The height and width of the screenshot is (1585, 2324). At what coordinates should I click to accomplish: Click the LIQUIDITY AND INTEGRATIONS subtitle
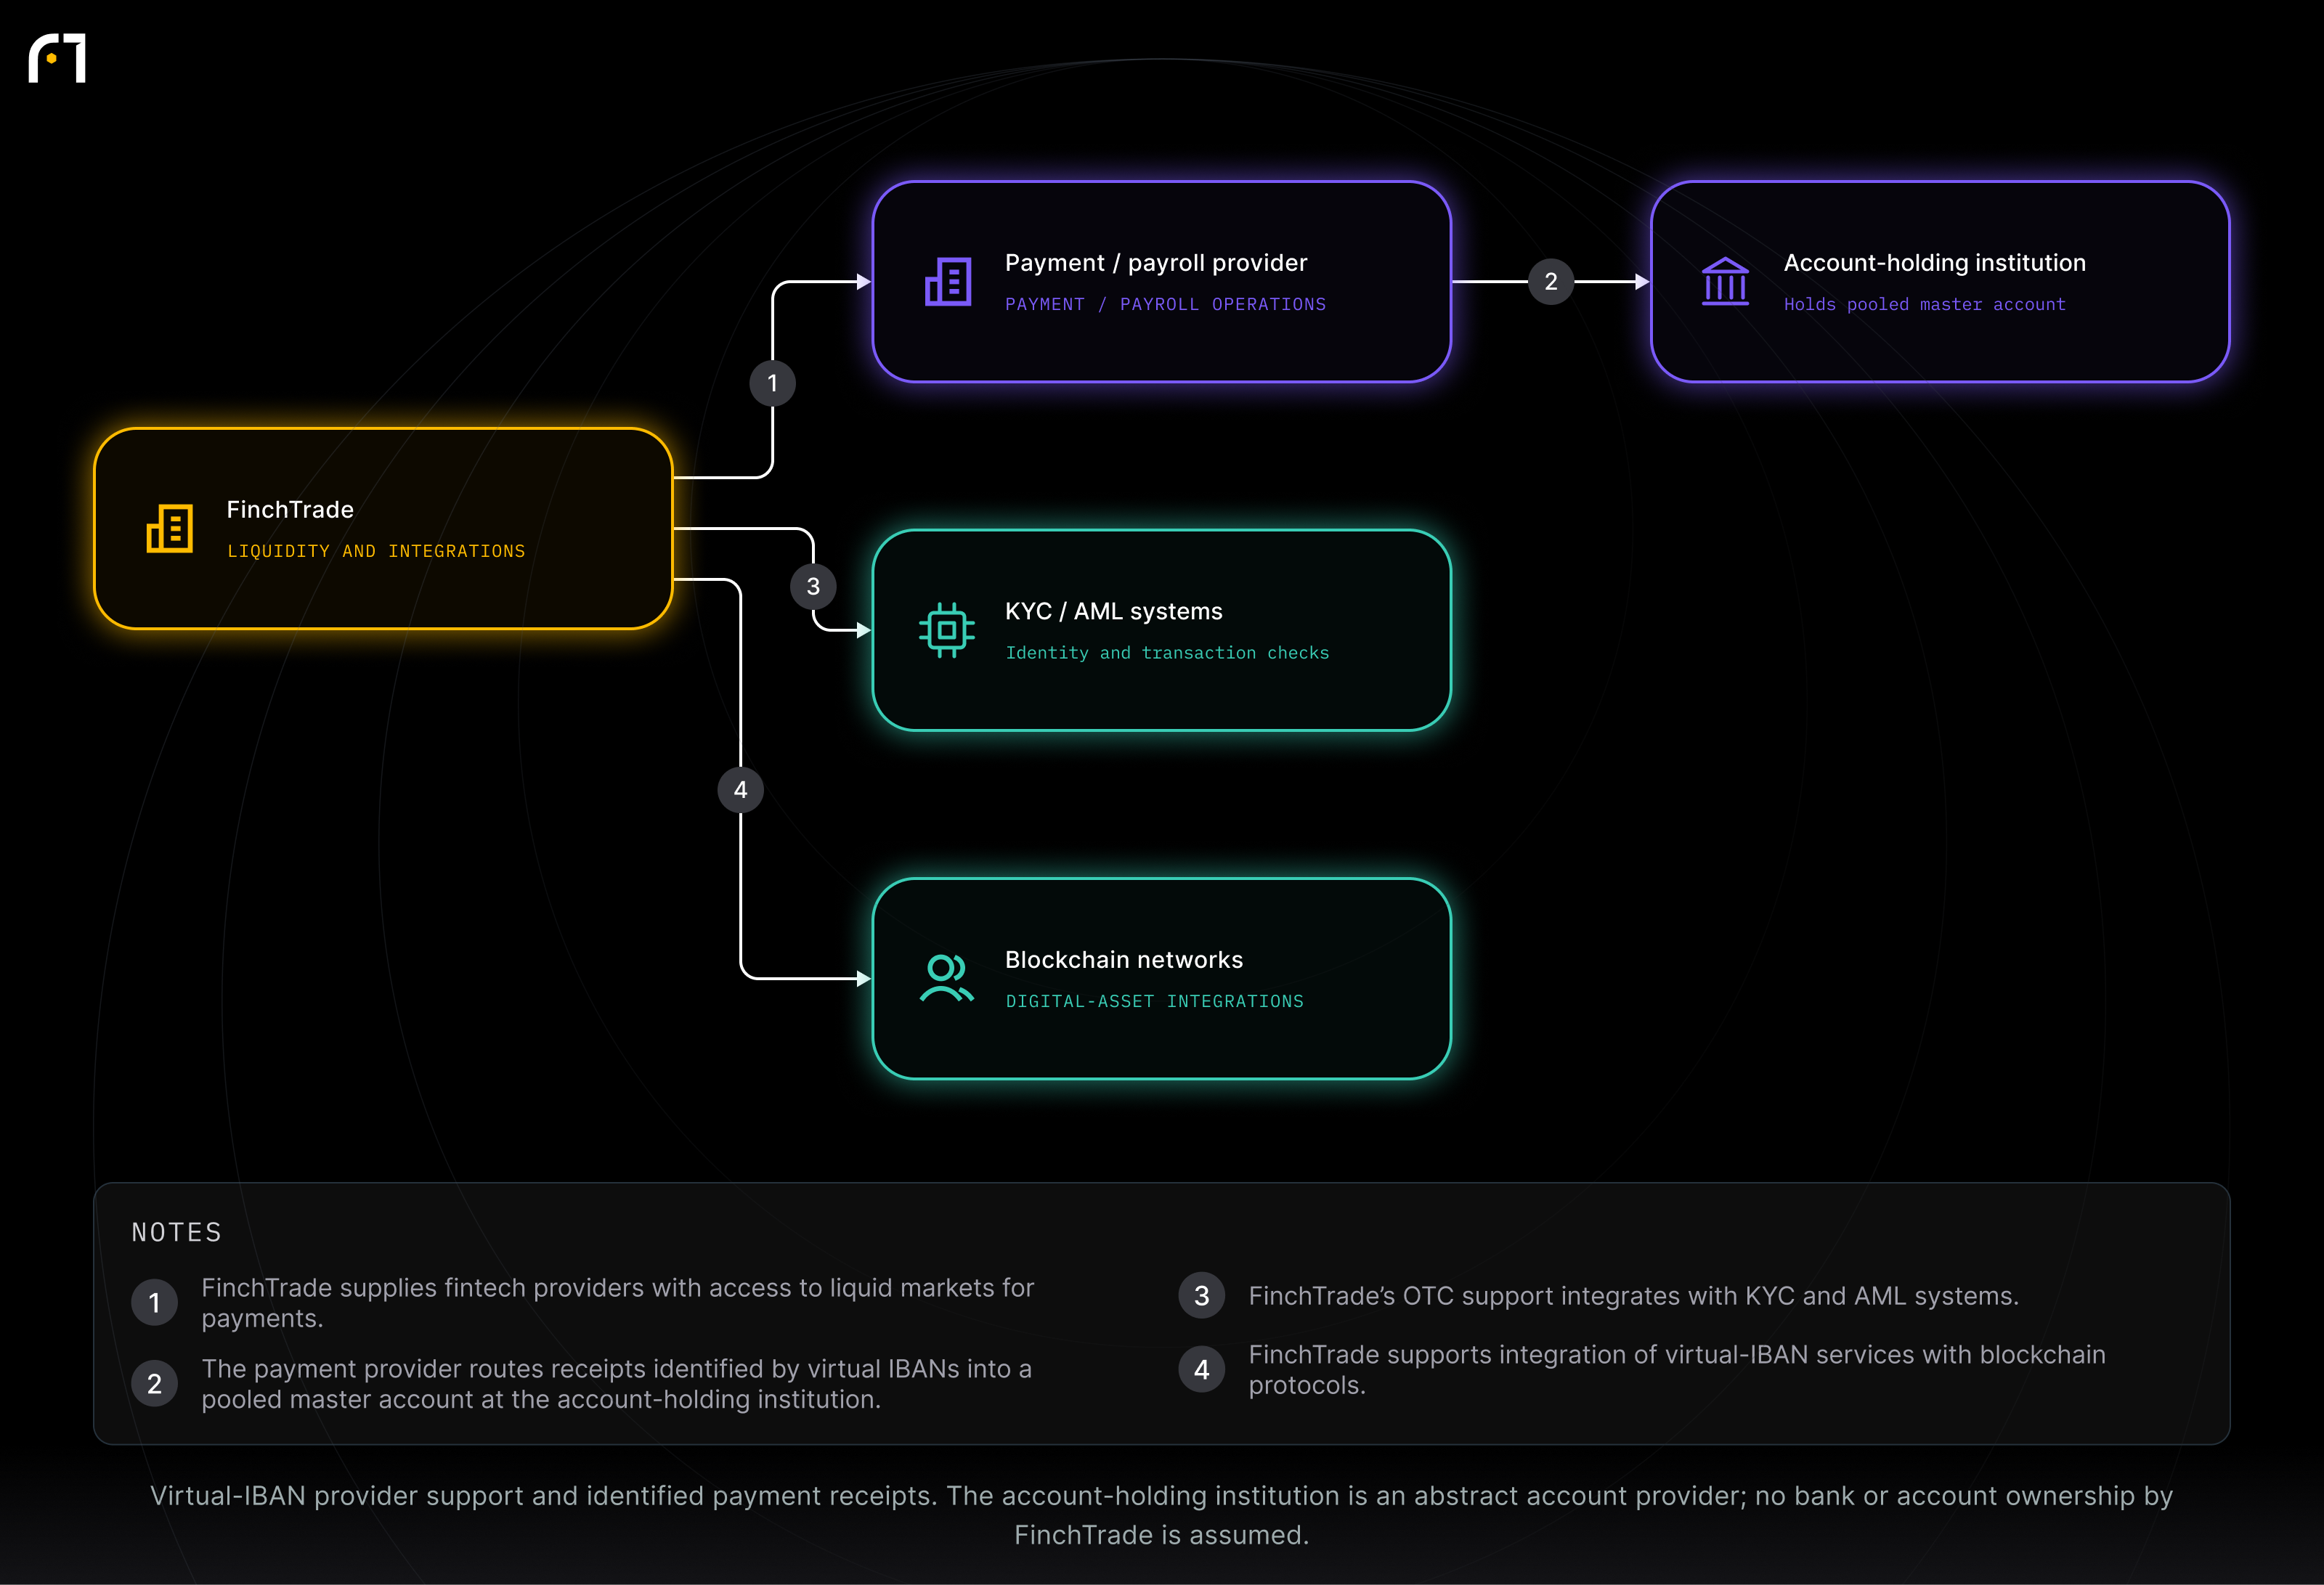376,551
